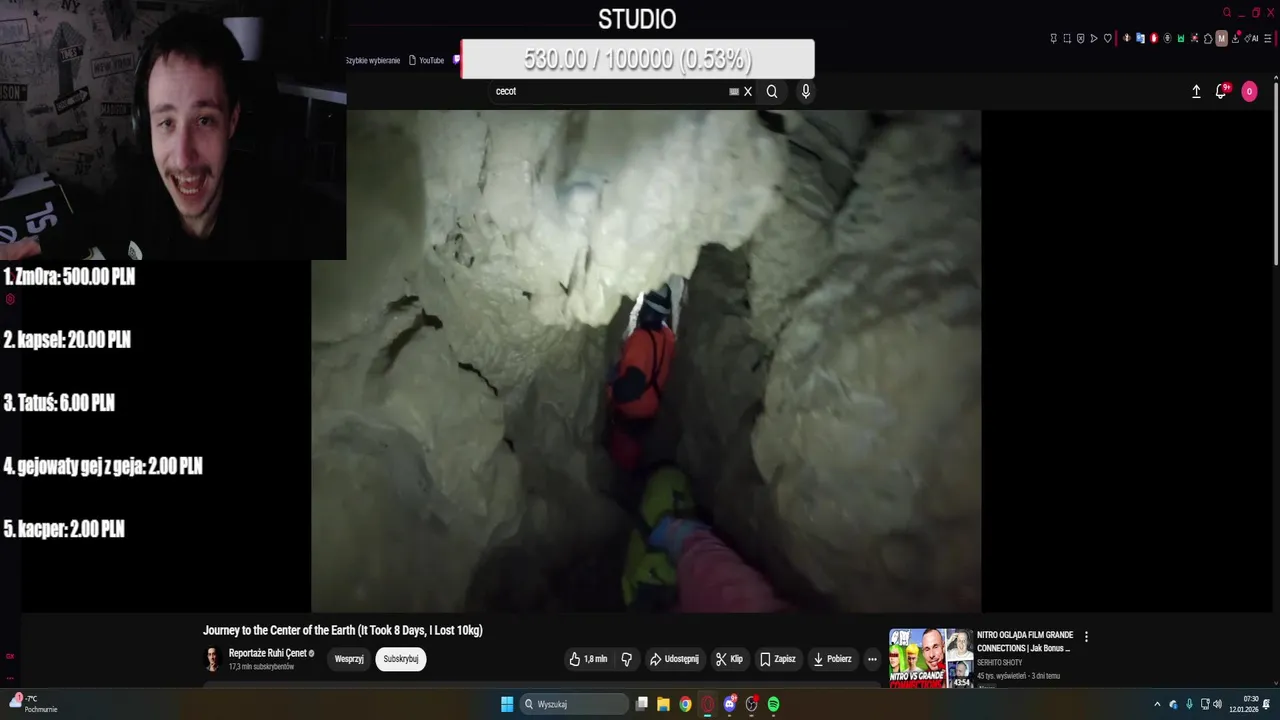Click the video title Journey to the Center
This screenshot has height=720, width=1280.
pos(343,630)
